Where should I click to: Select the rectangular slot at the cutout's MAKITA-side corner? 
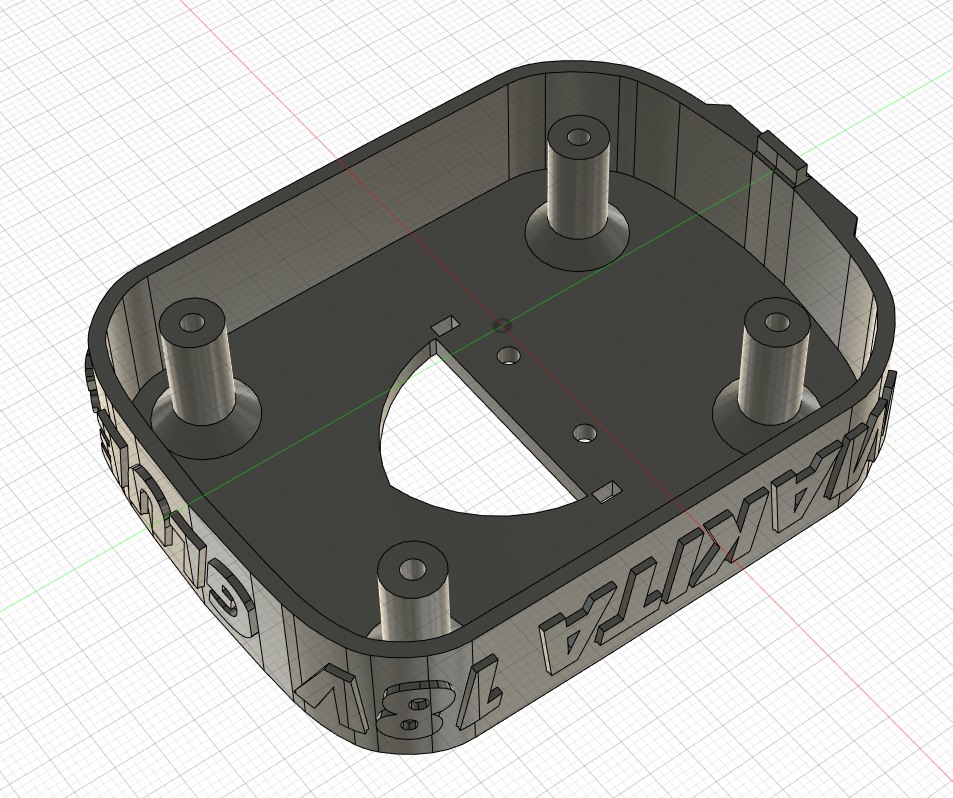click(x=608, y=492)
